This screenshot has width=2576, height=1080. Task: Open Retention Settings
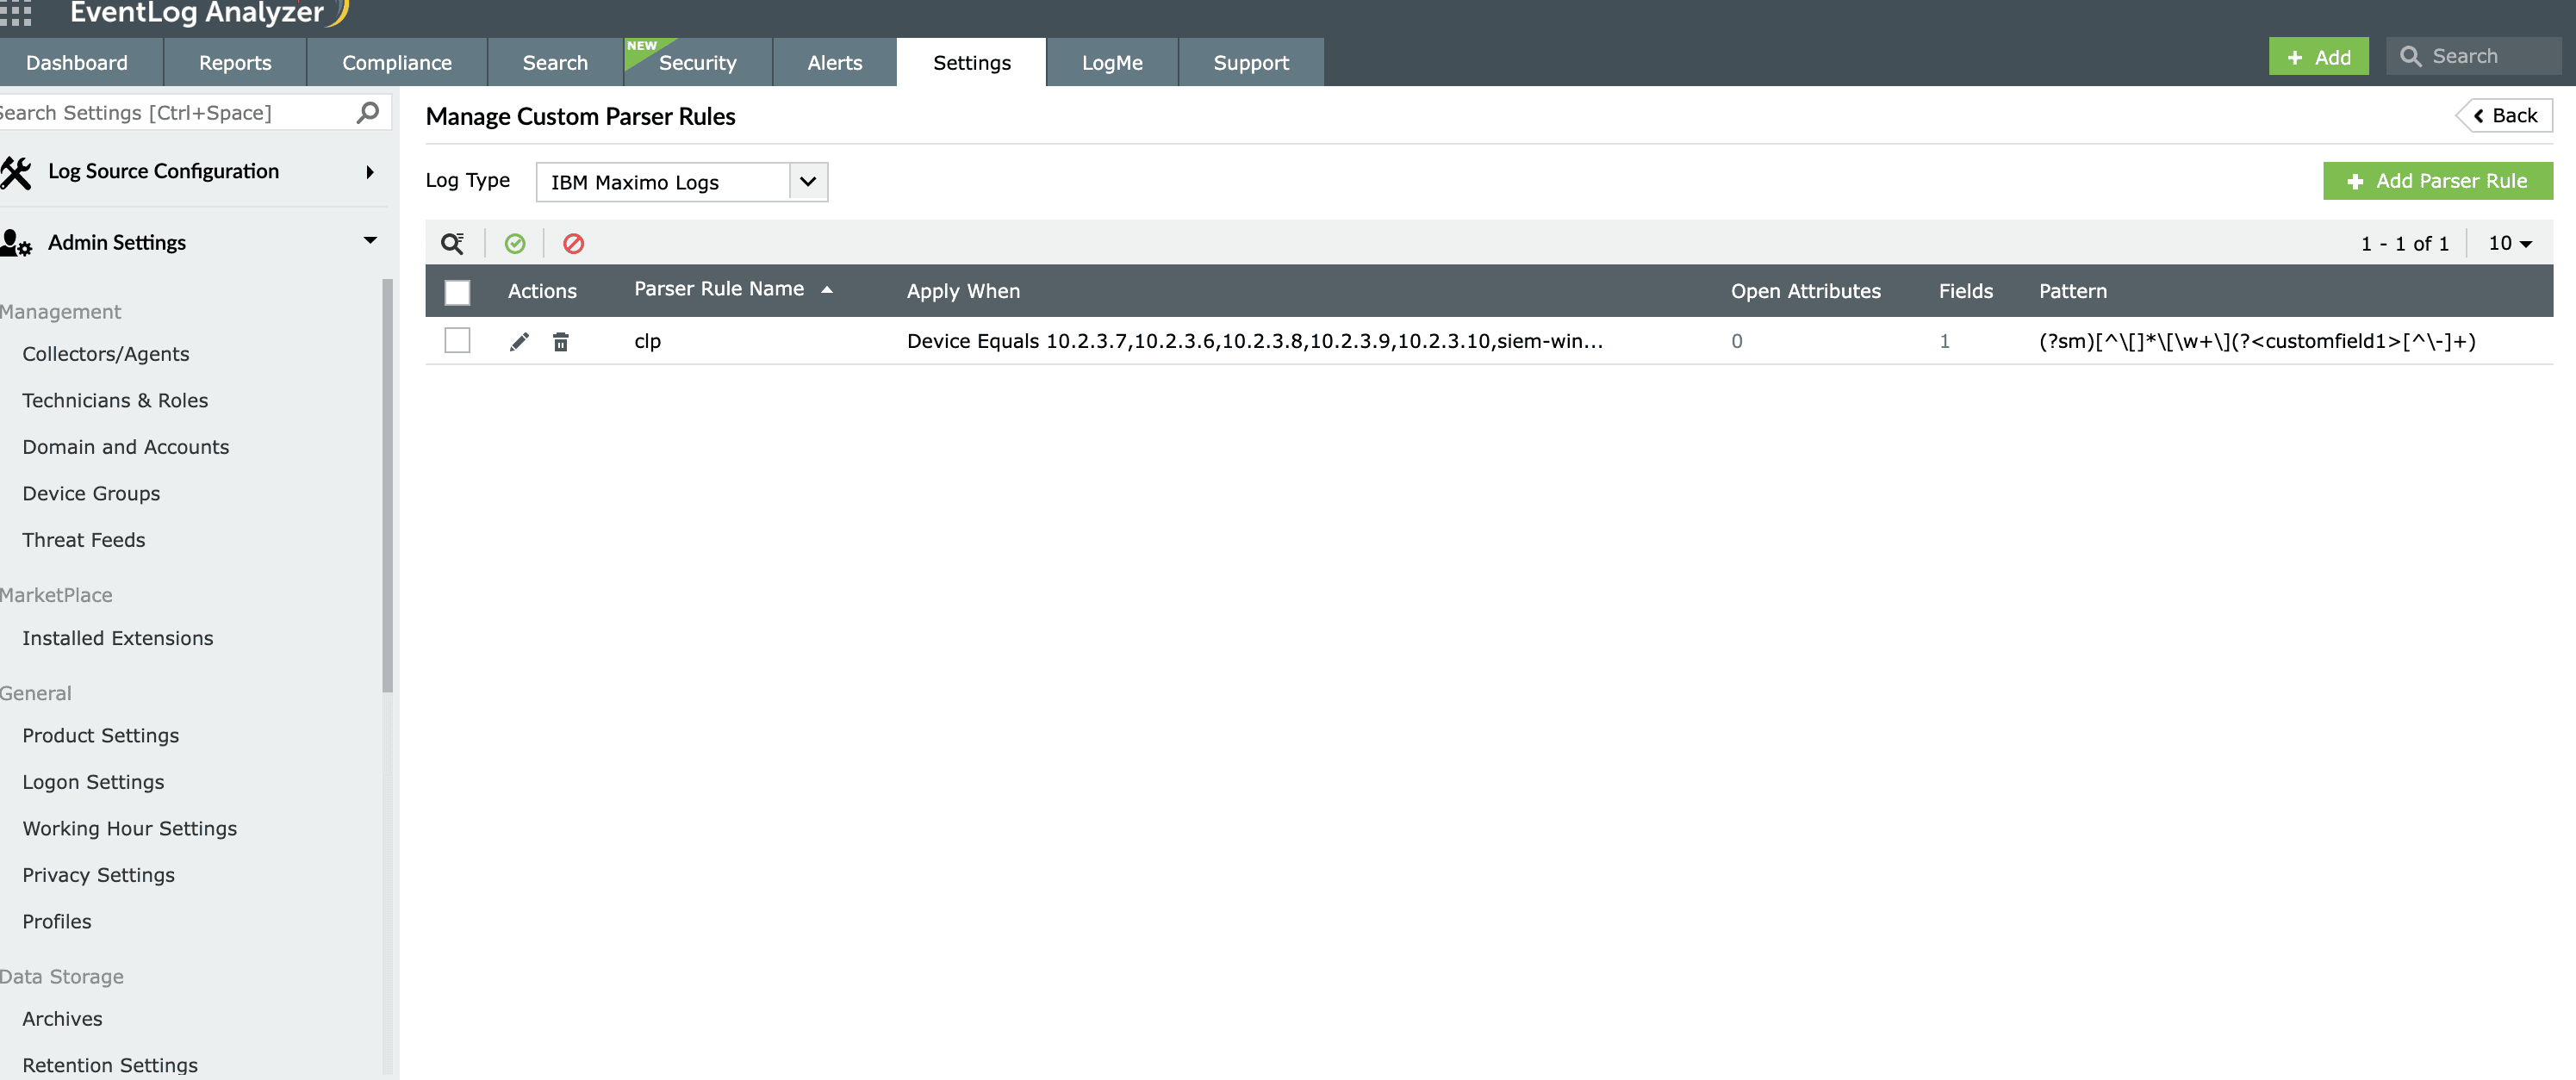click(x=110, y=1065)
